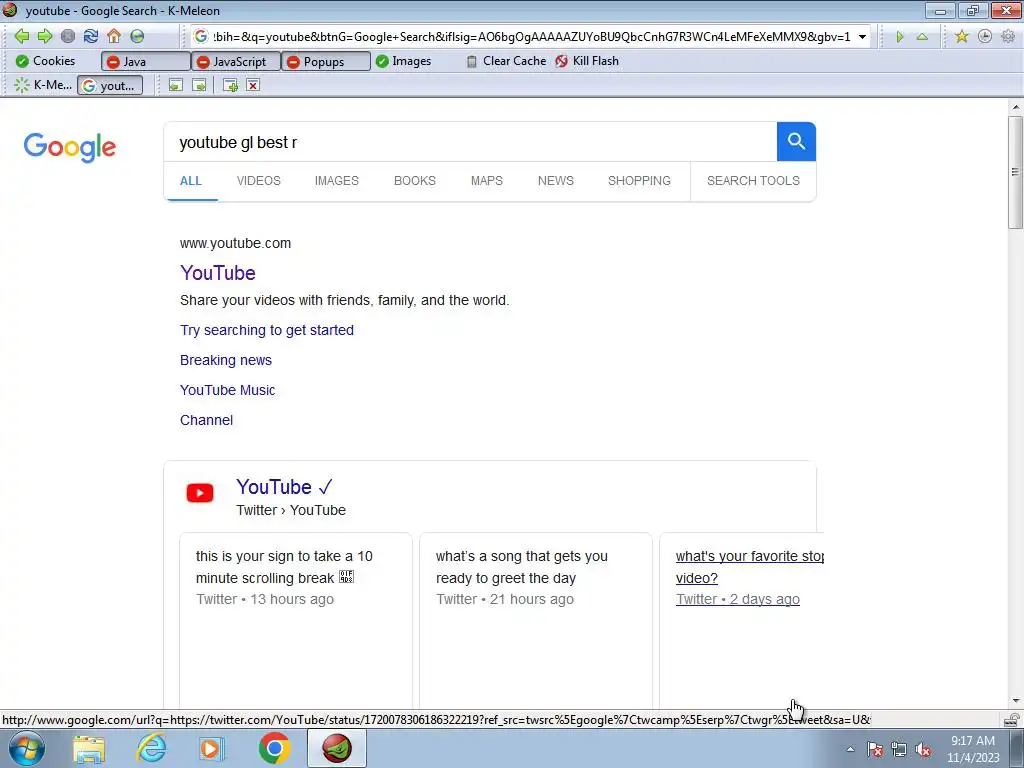This screenshot has height=768, width=1024.
Task: Go forward with the green forward arrow
Action: point(45,36)
